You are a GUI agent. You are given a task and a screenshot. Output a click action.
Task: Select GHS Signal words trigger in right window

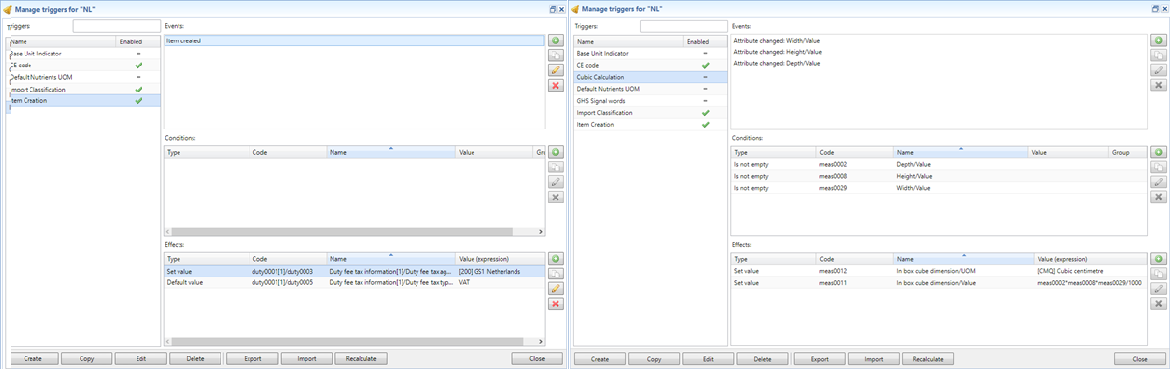[651, 101]
